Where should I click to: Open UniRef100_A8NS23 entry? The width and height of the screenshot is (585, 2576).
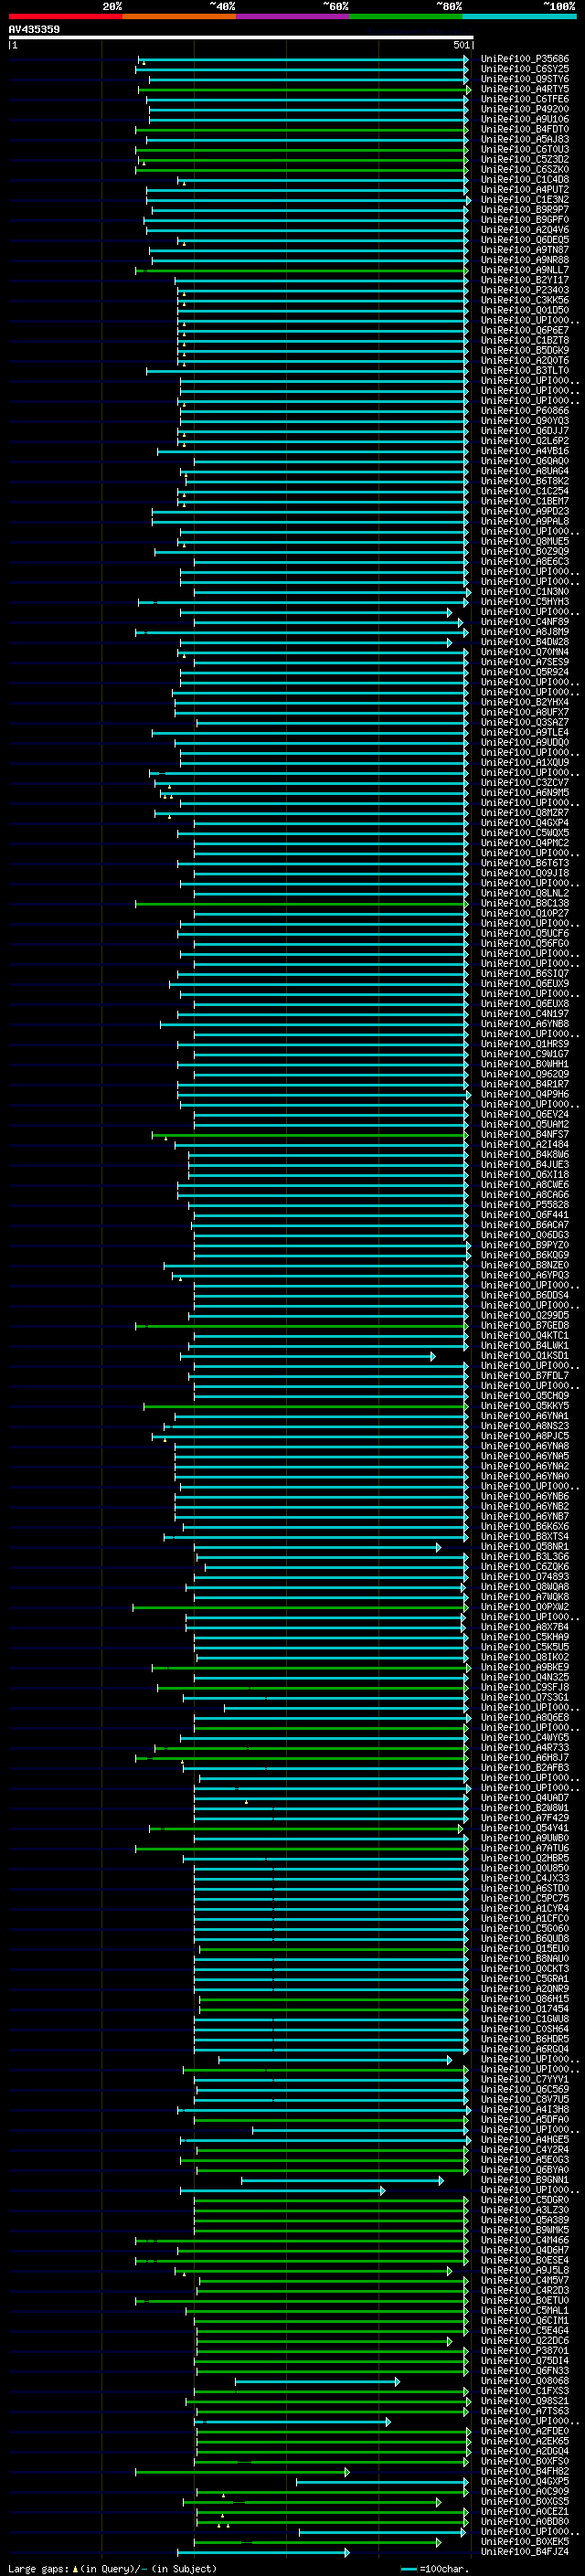525,1426
